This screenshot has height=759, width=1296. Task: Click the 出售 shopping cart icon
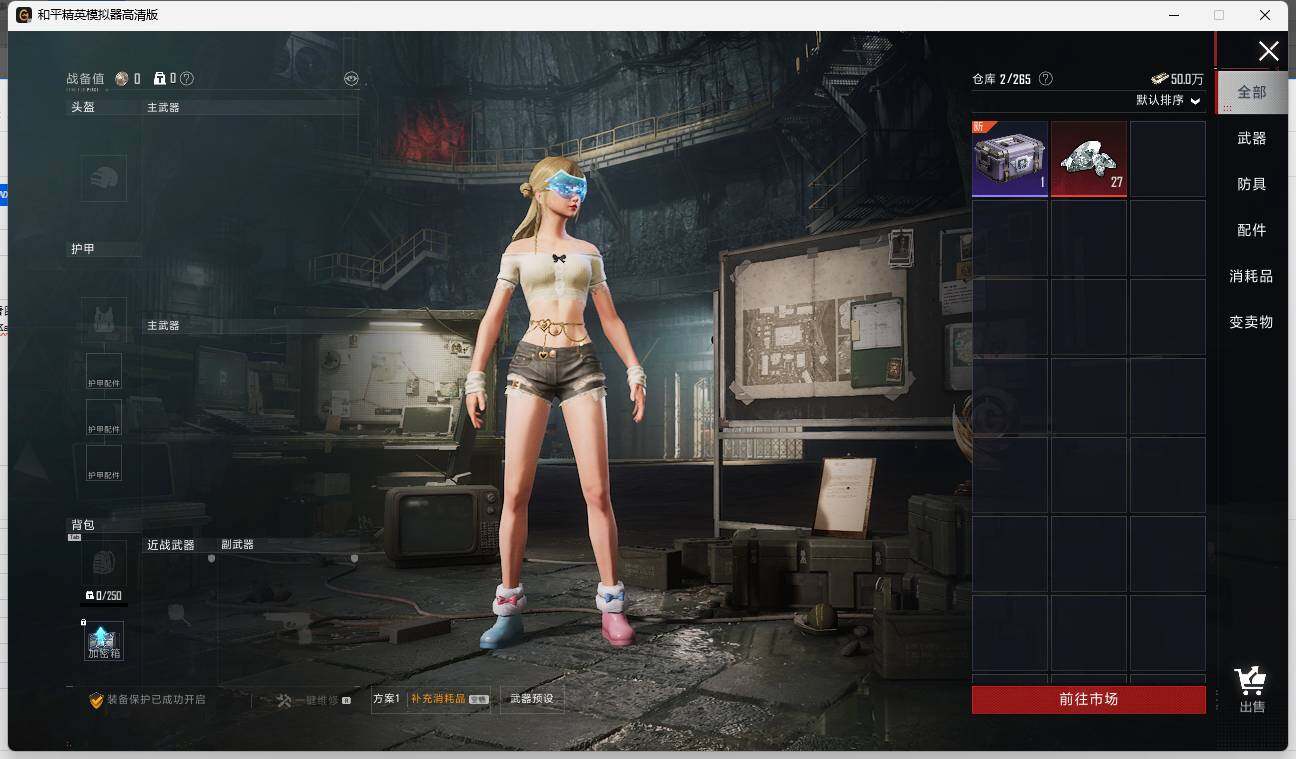coord(1250,682)
